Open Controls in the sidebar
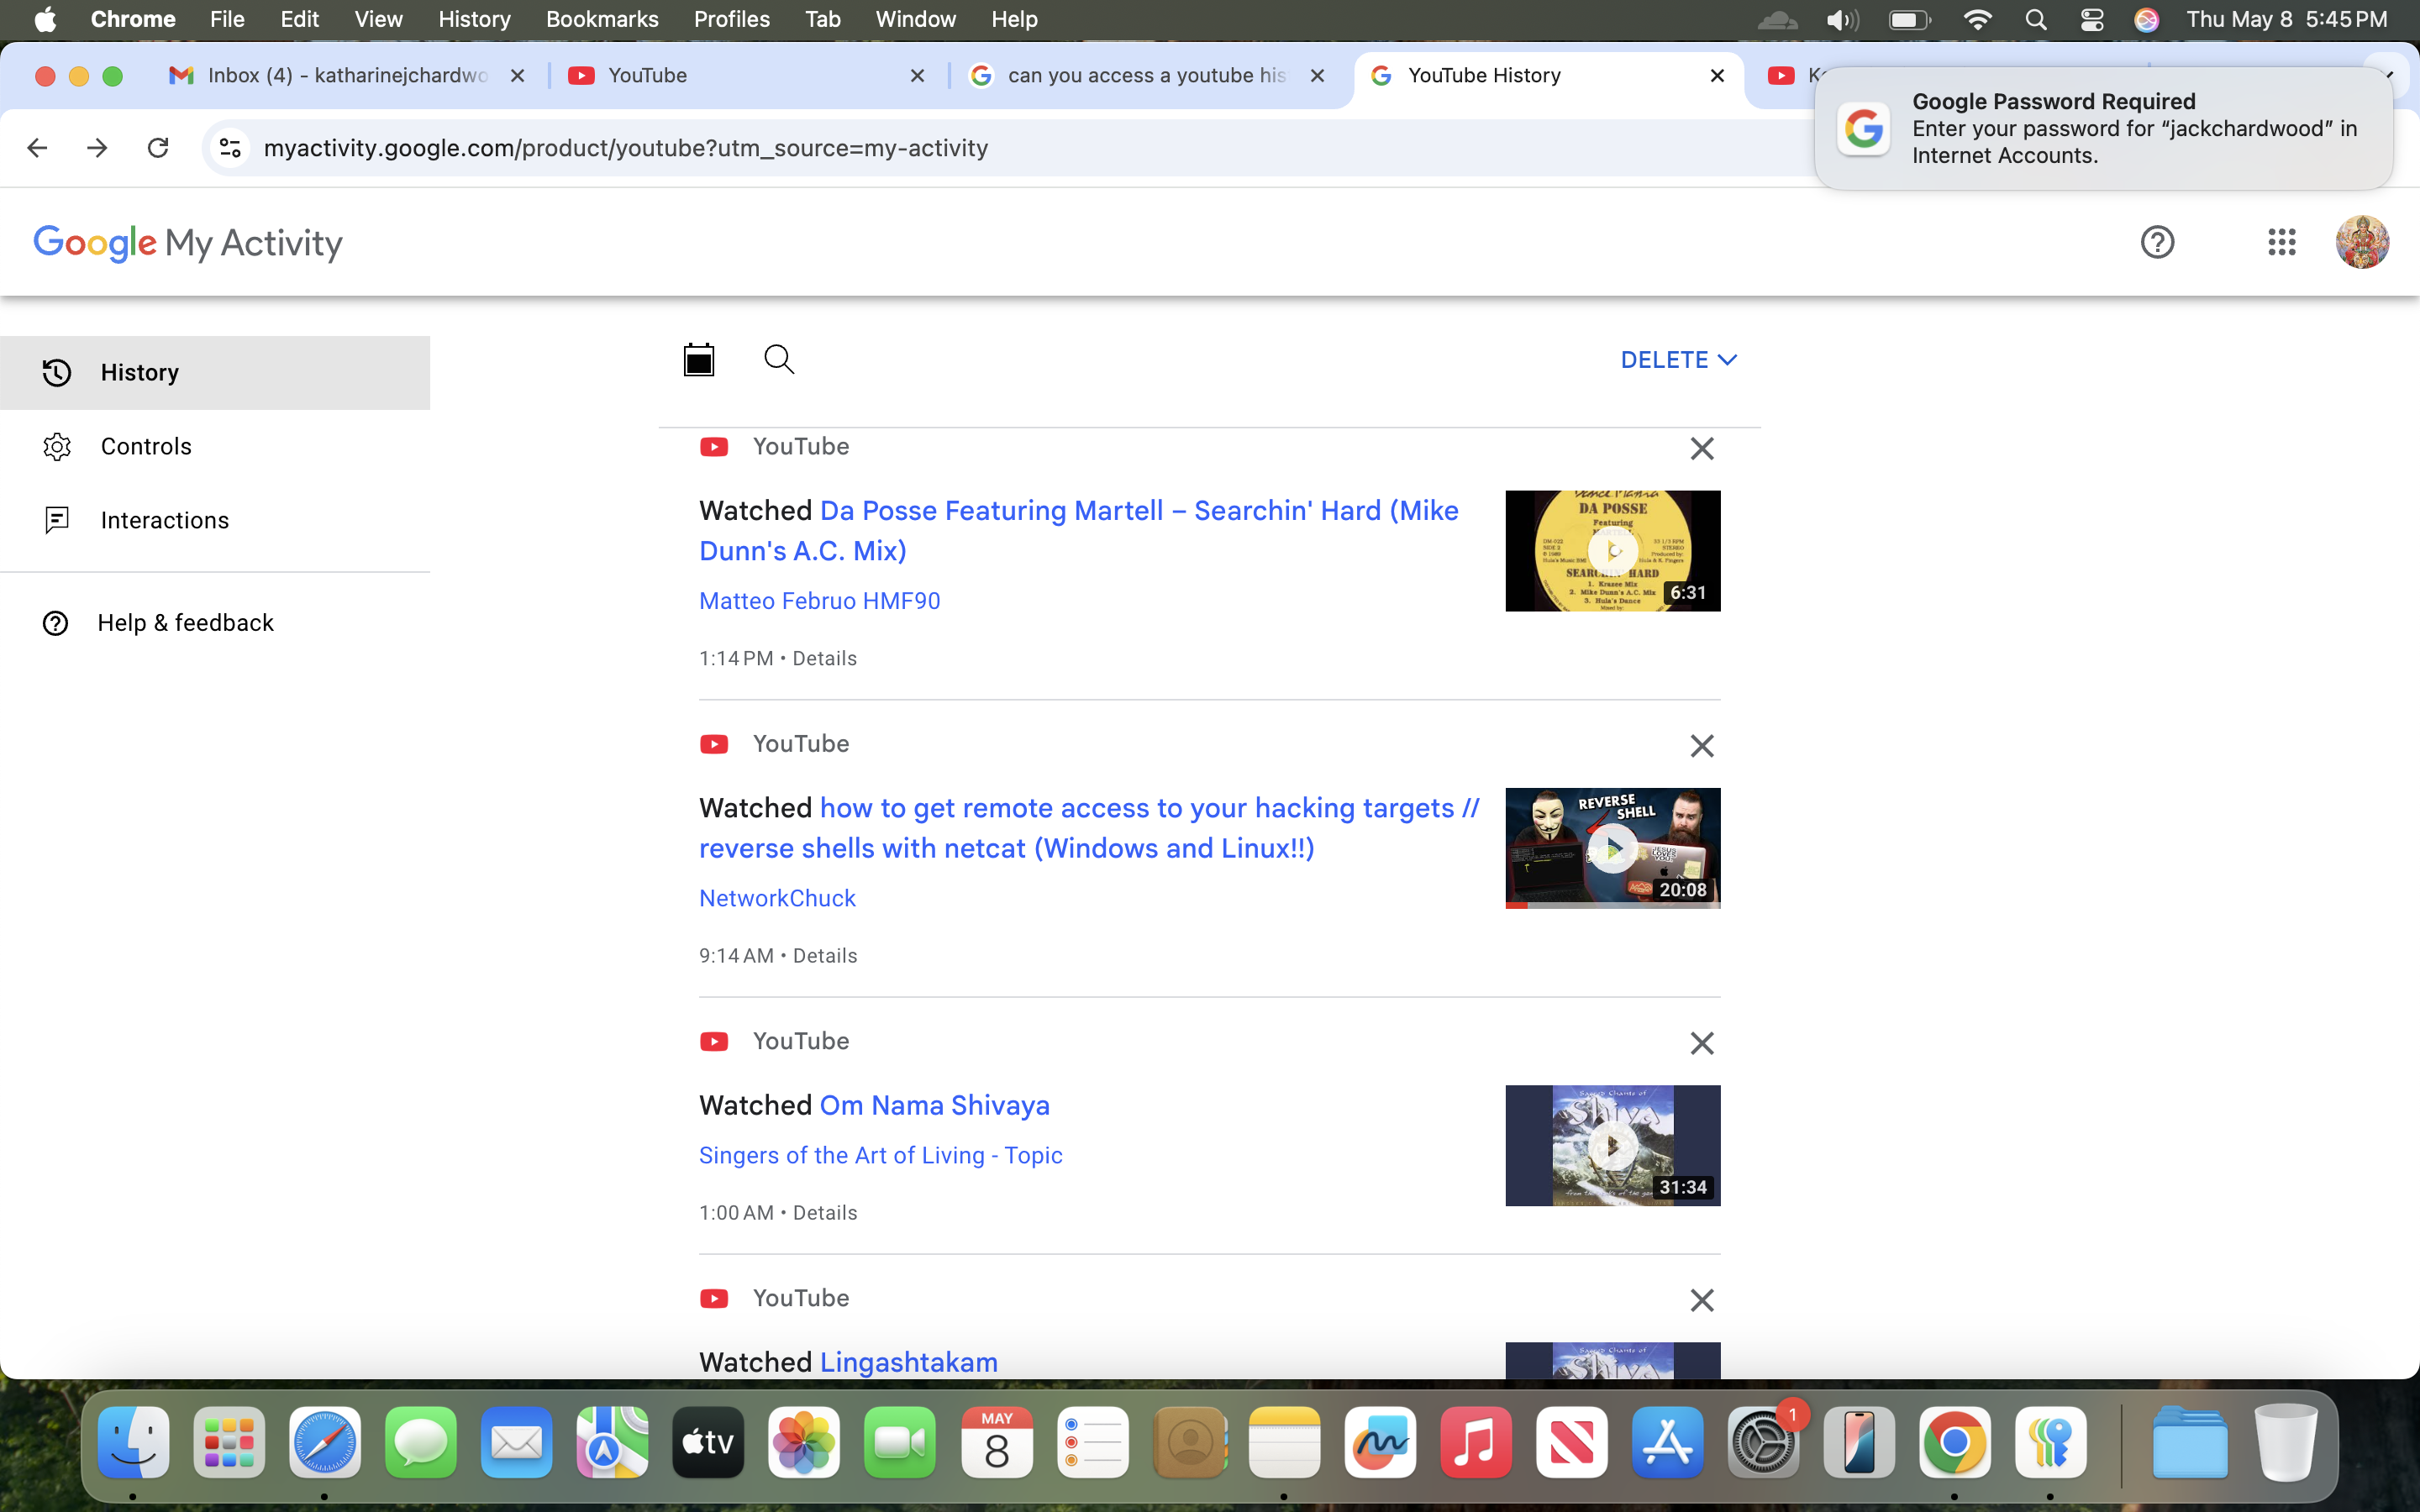 (x=215, y=447)
